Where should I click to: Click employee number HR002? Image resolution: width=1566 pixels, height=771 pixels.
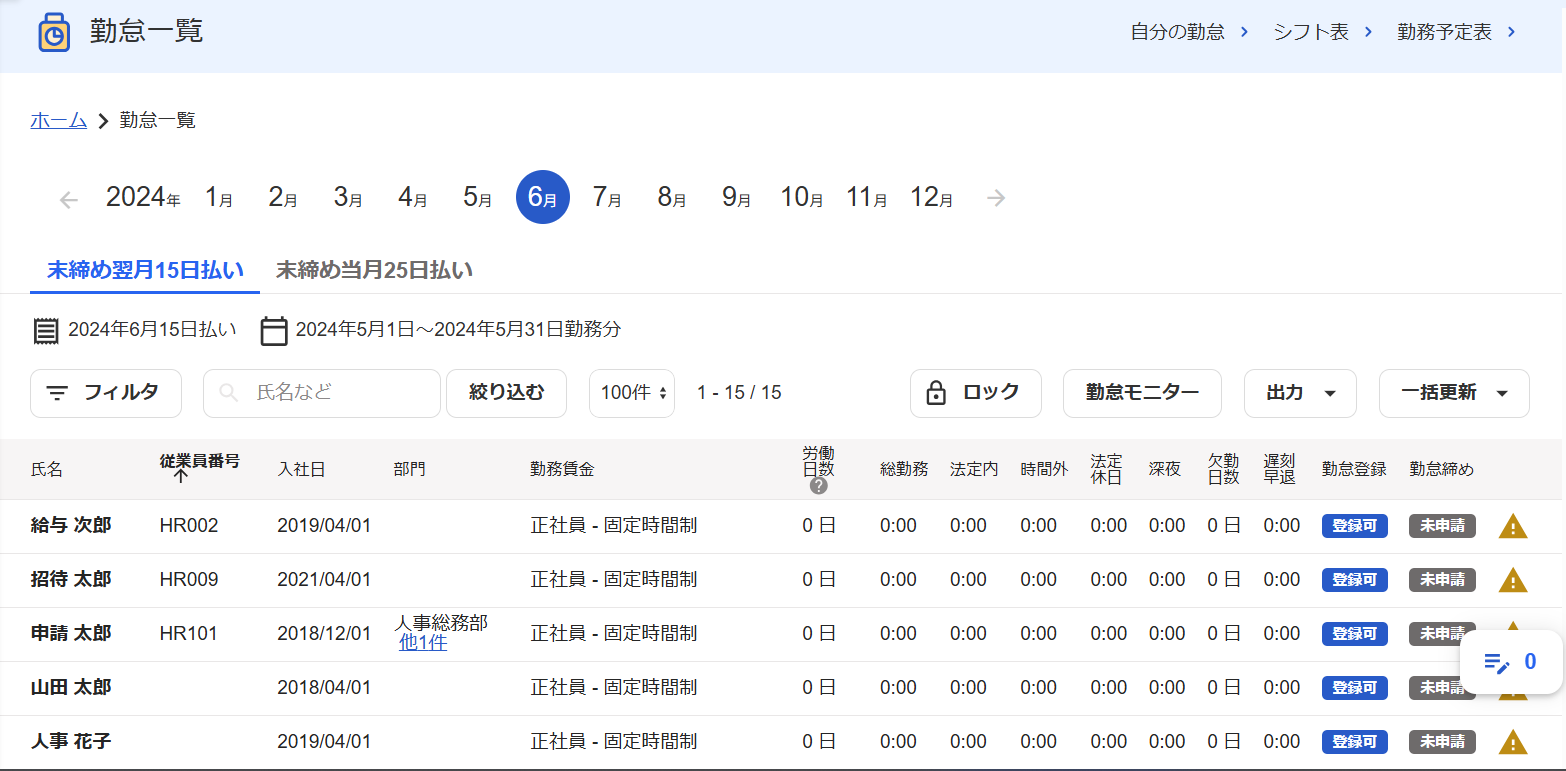(189, 526)
